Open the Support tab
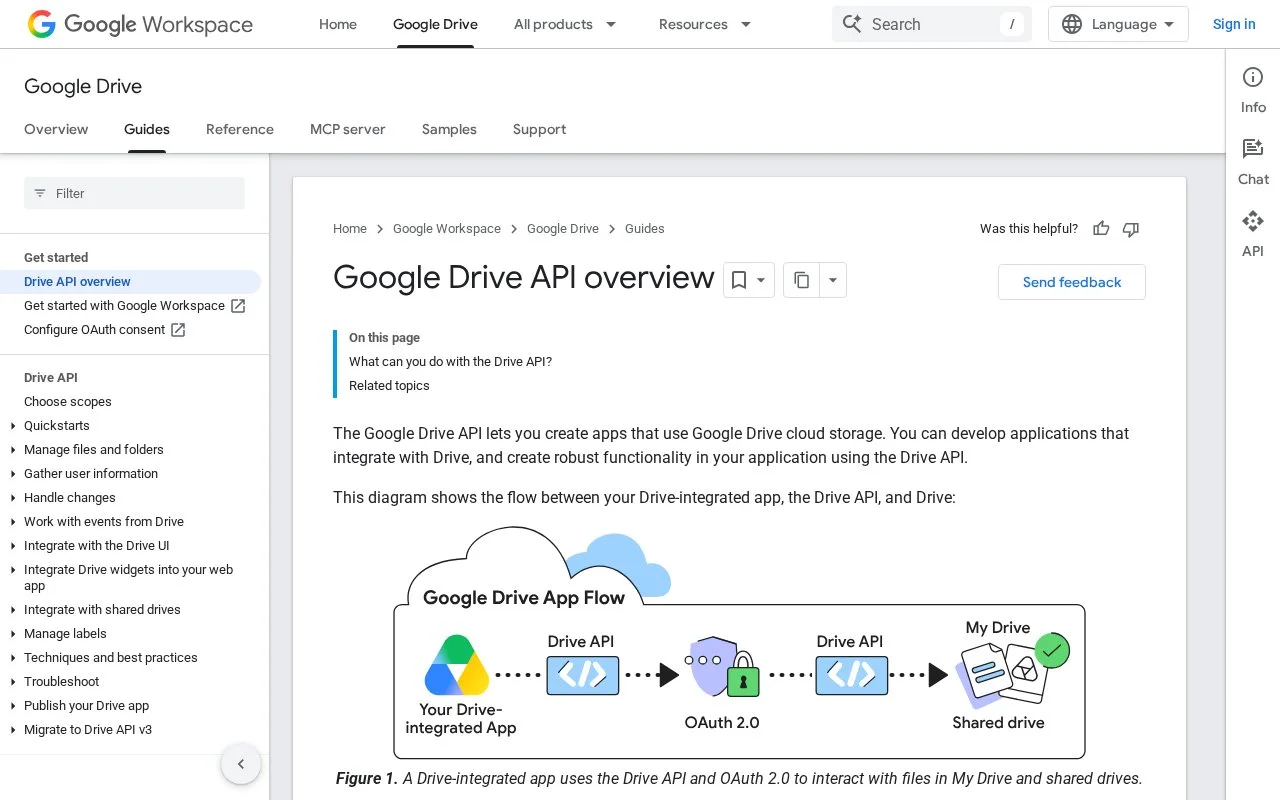This screenshot has height=800, width=1280. pos(539,129)
